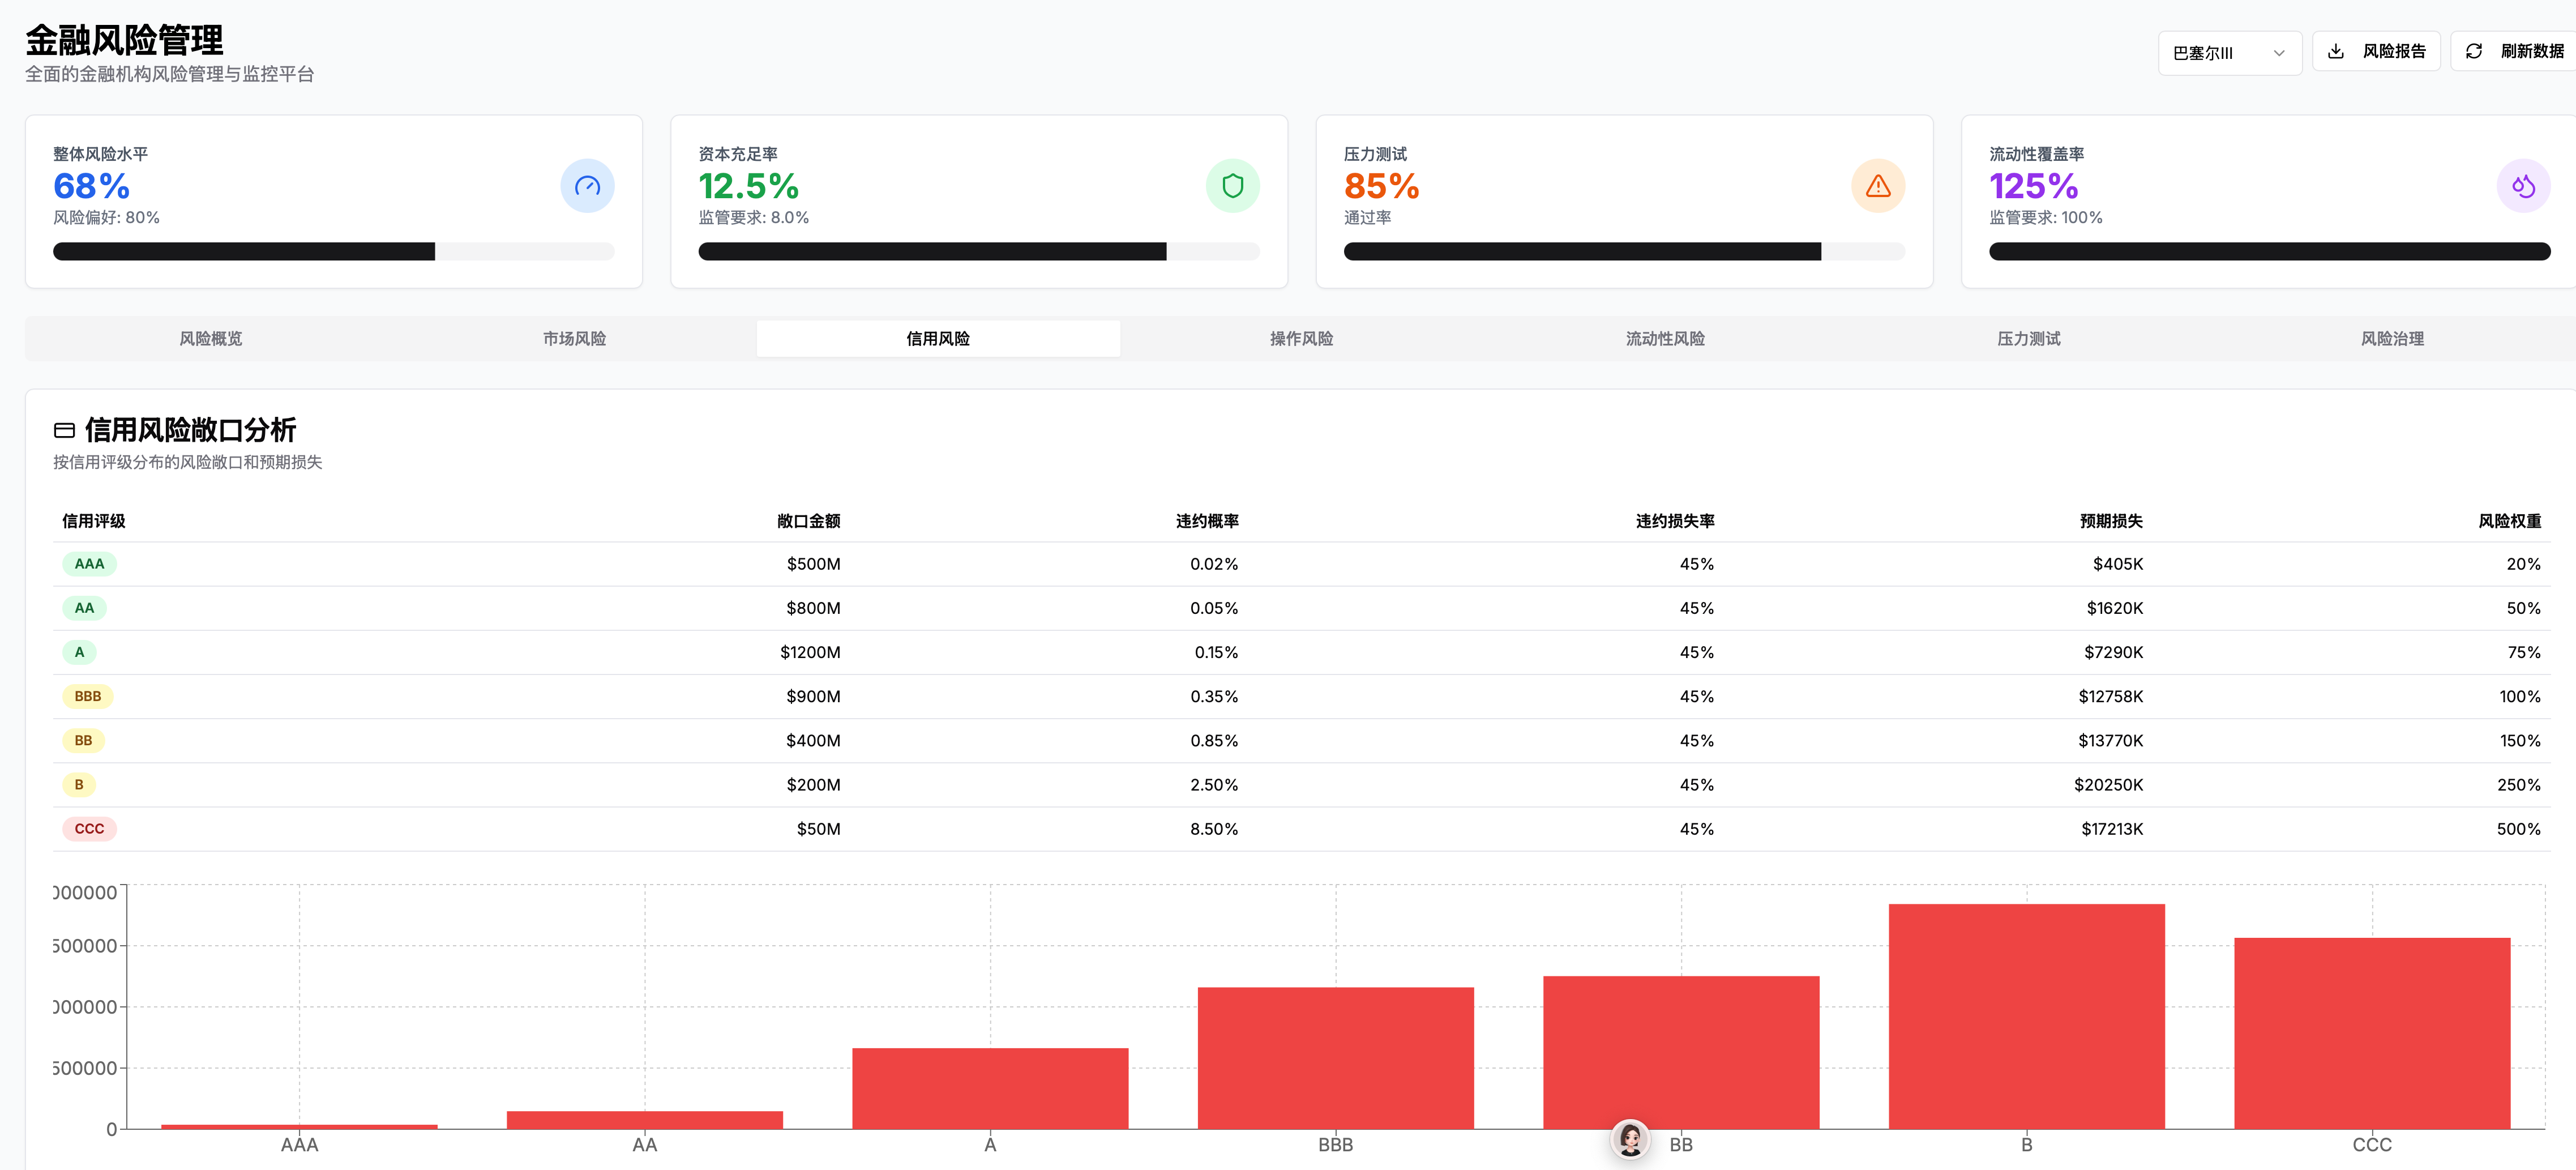Screen dimensions: 2576x1170
Task: Click the red B bar in chart
Action: coord(2026,1016)
